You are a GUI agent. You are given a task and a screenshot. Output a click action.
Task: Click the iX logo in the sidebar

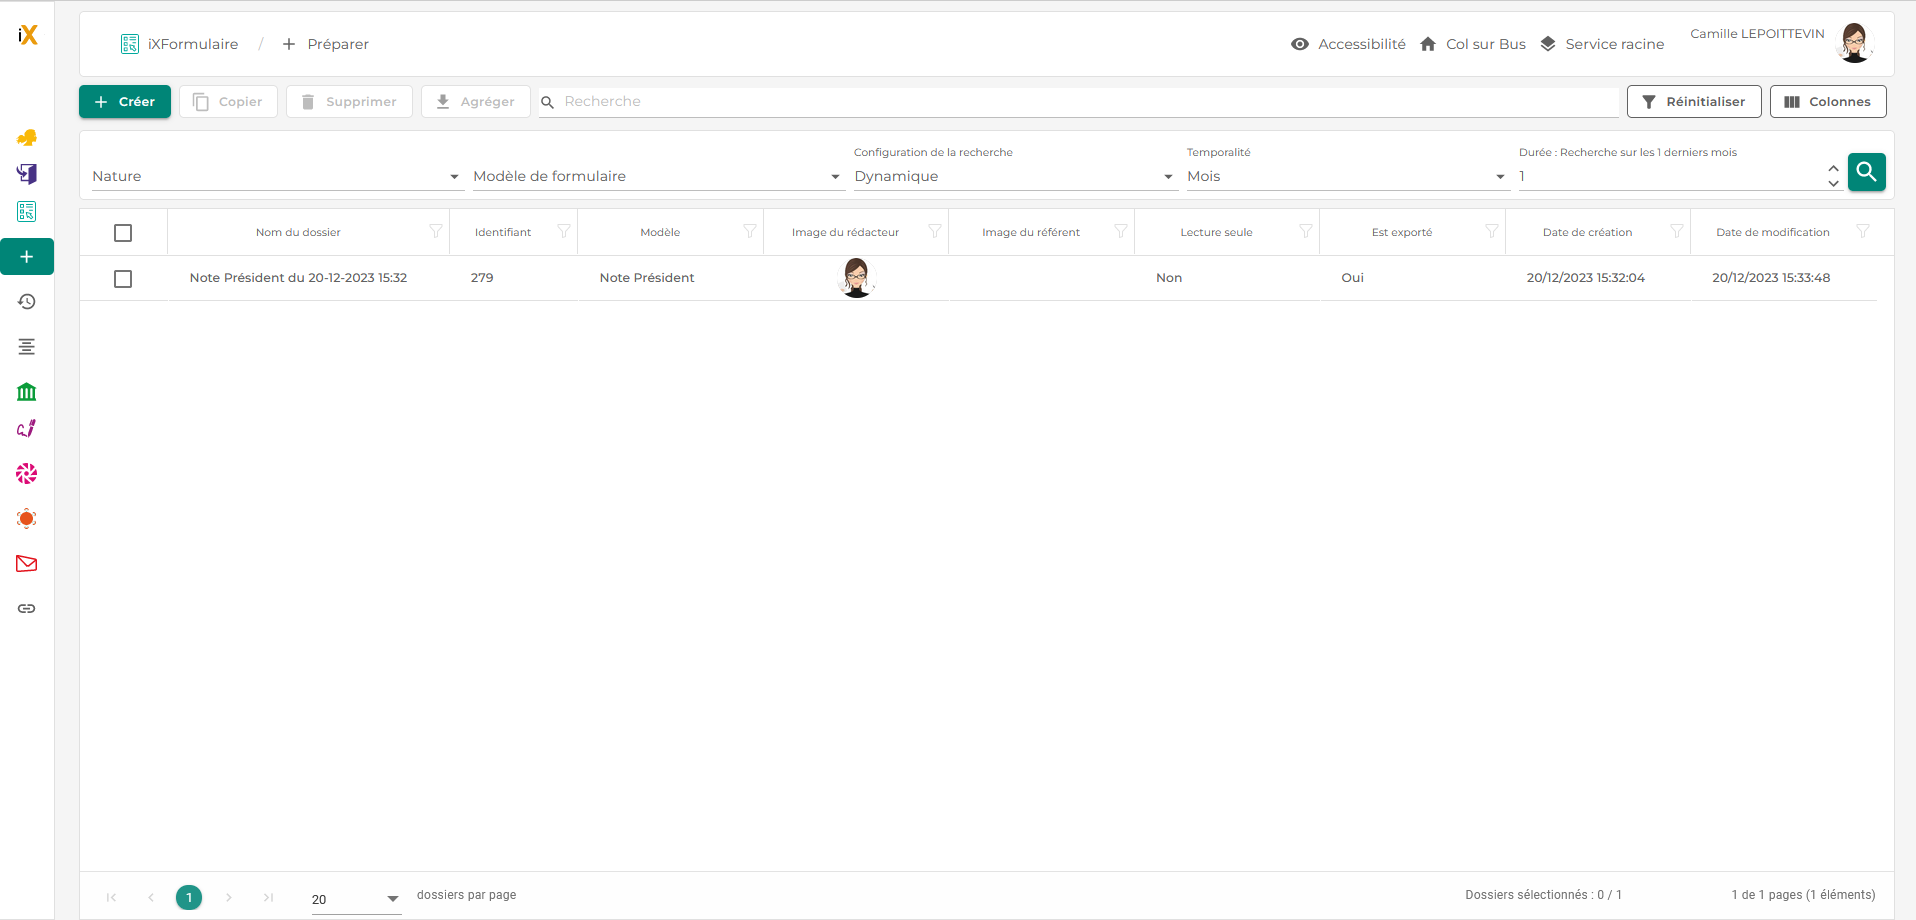pos(27,35)
